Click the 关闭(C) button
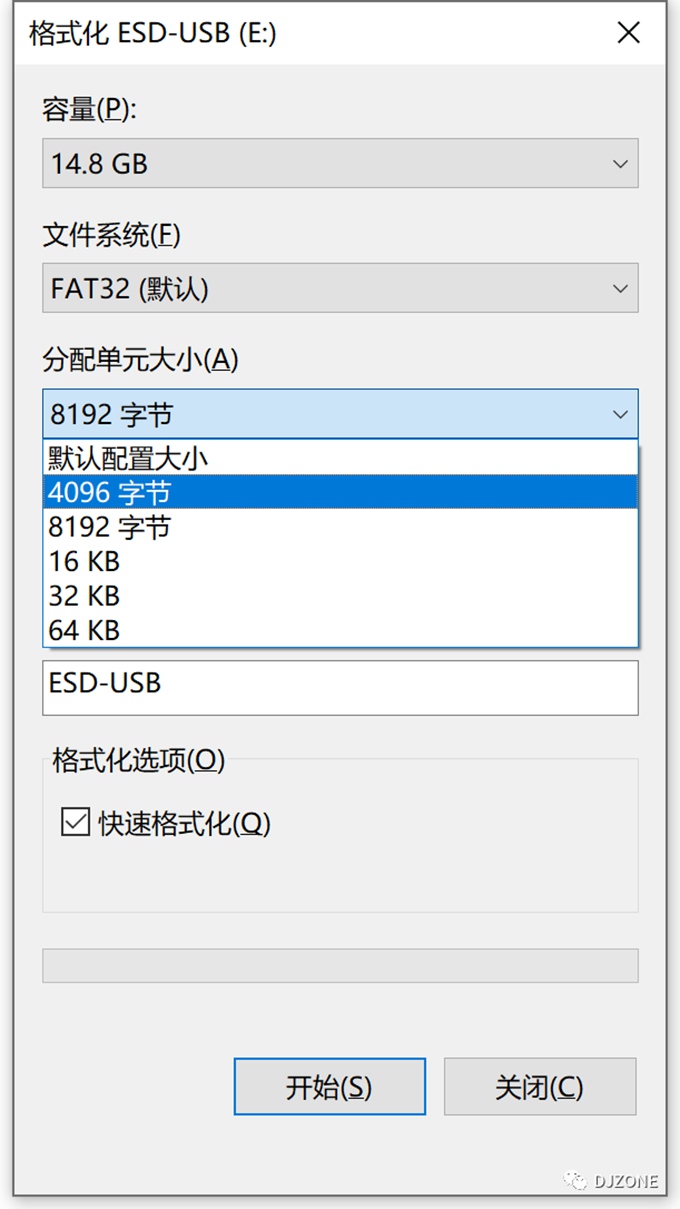The height and width of the screenshot is (1209, 680). click(x=539, y=1087)
